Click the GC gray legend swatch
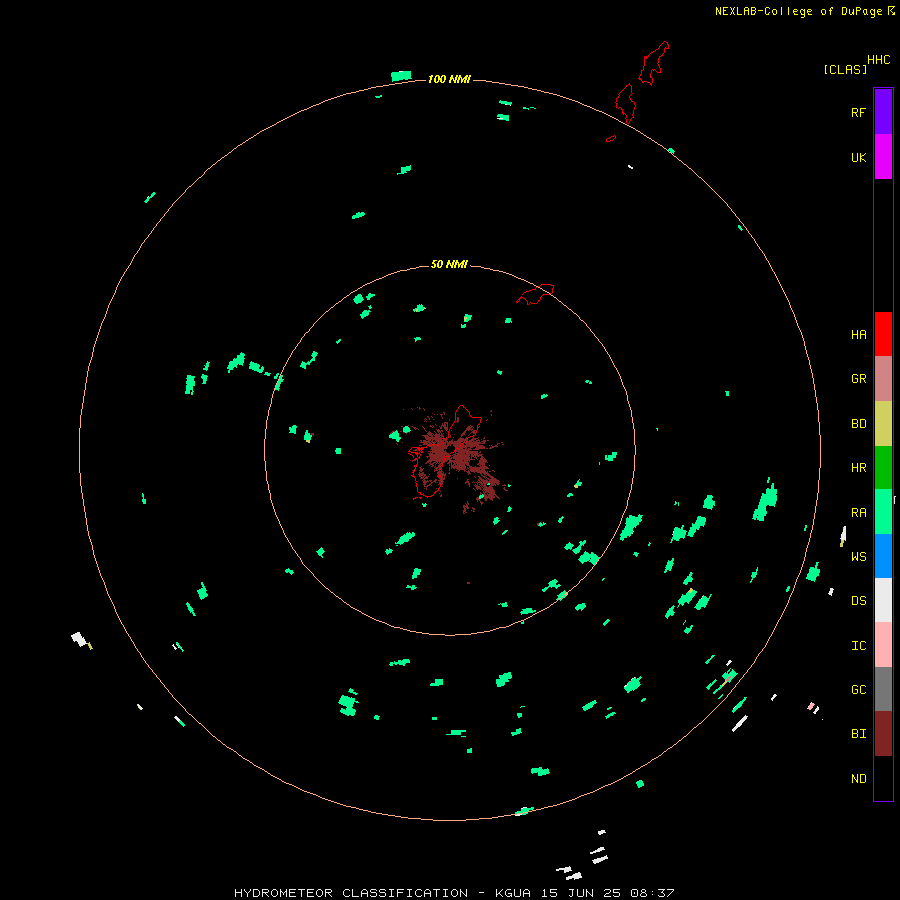 883,689
